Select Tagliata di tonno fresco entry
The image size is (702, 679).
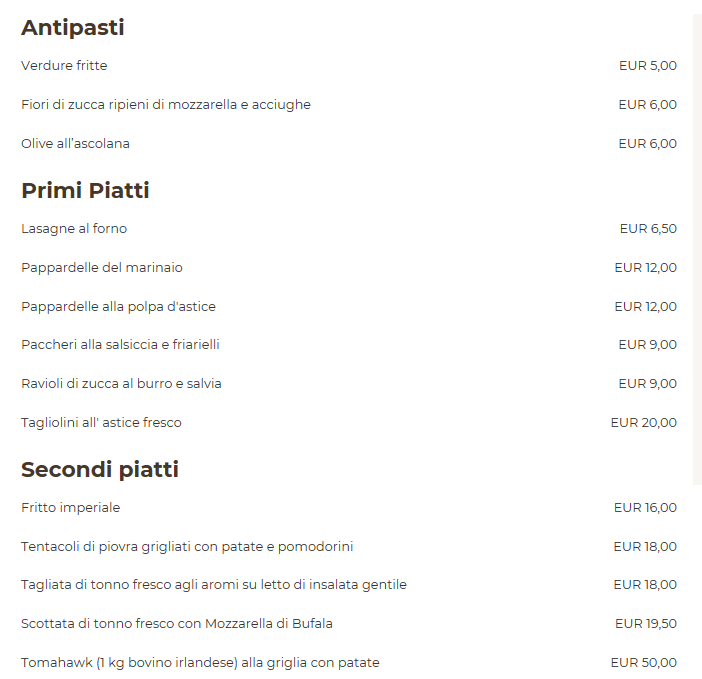(x=214, y=585)
